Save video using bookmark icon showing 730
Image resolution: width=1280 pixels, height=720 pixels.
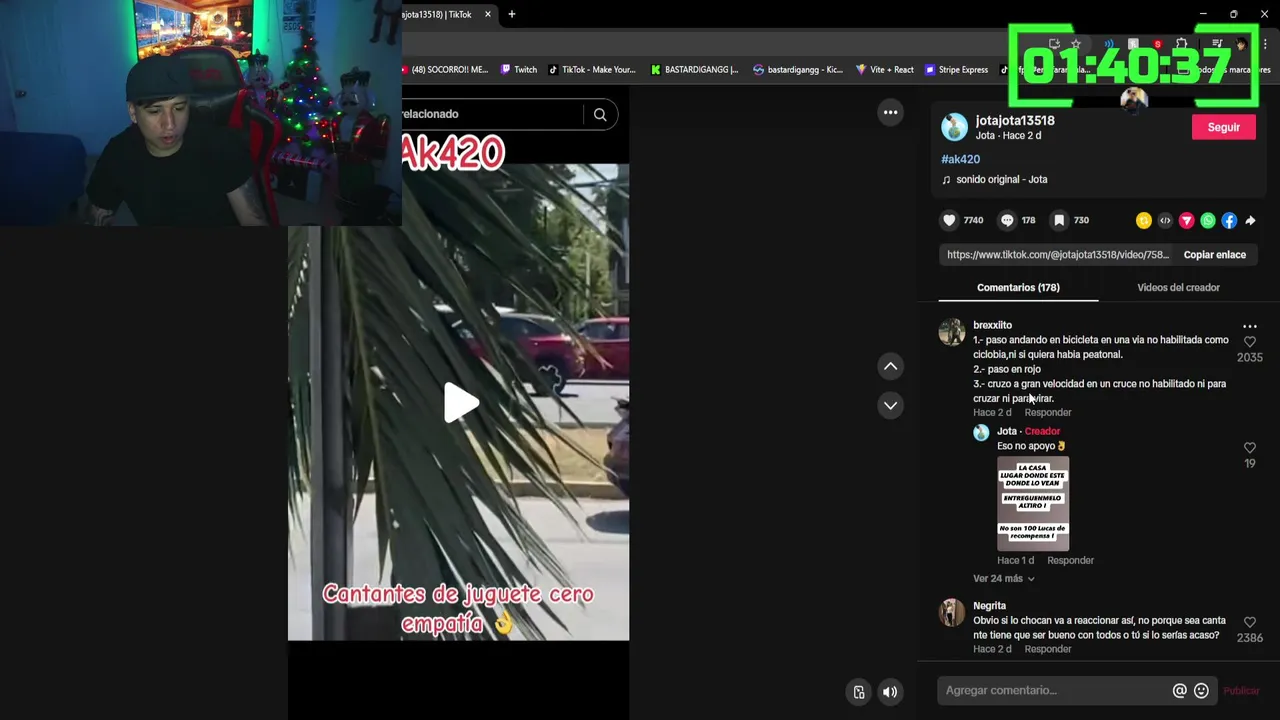[x=1059, y=220]
